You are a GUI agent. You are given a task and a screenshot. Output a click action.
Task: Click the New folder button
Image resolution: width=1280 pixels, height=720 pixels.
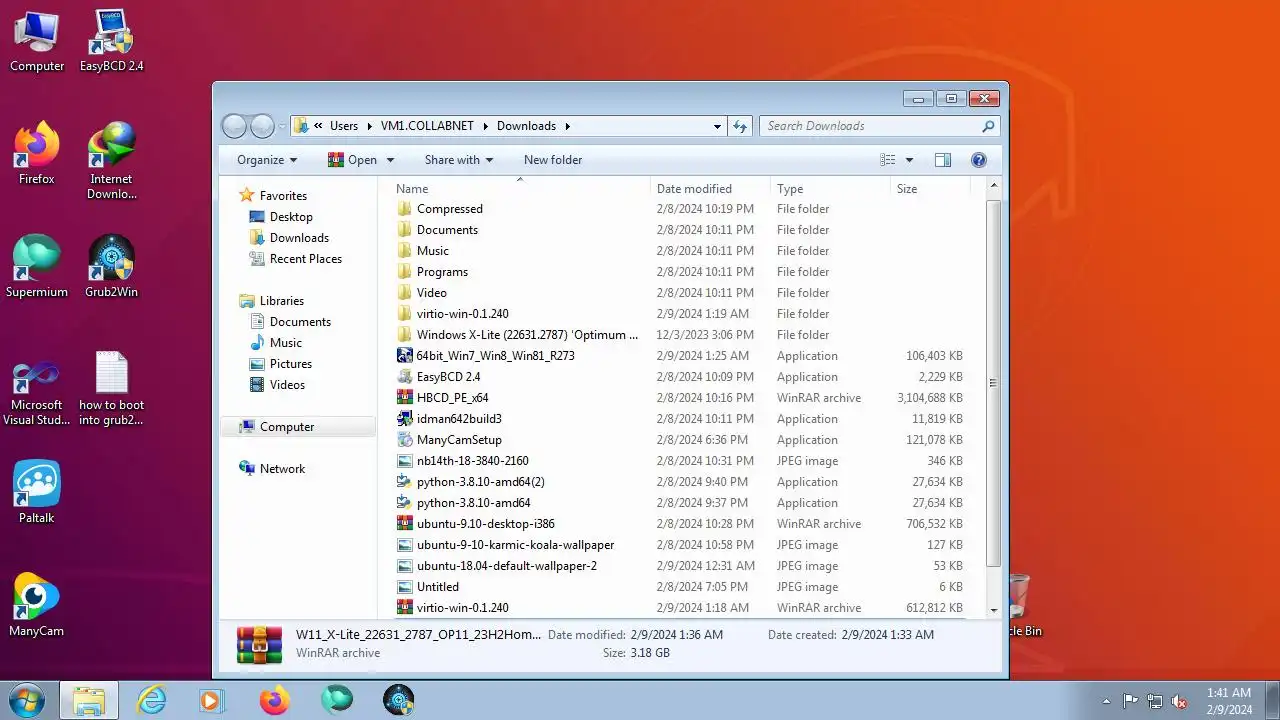coord(553,160)
